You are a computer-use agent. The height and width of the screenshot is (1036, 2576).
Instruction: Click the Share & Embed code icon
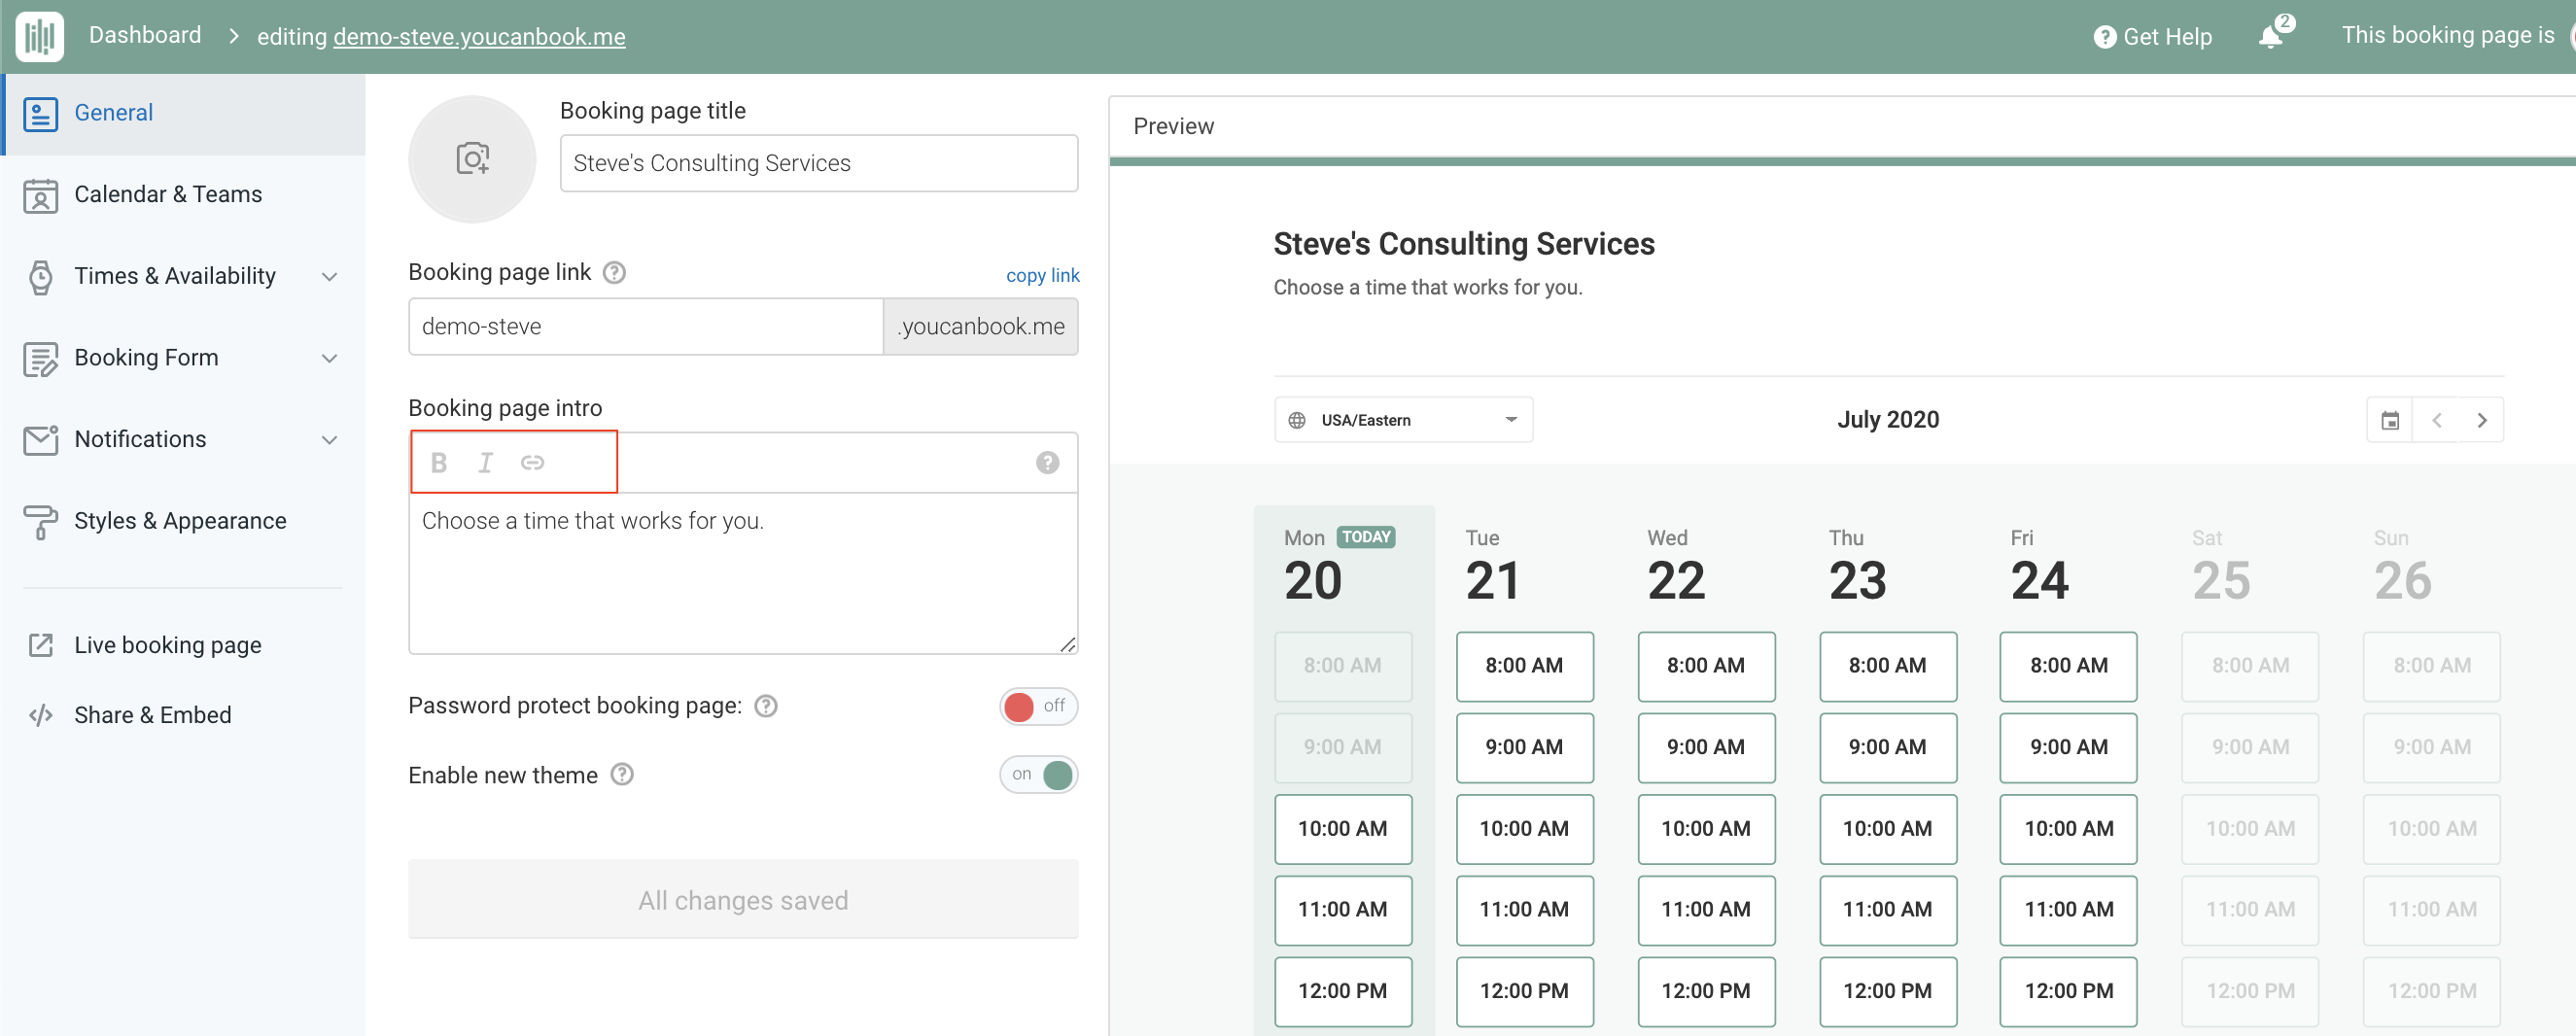tap(40, 715)
